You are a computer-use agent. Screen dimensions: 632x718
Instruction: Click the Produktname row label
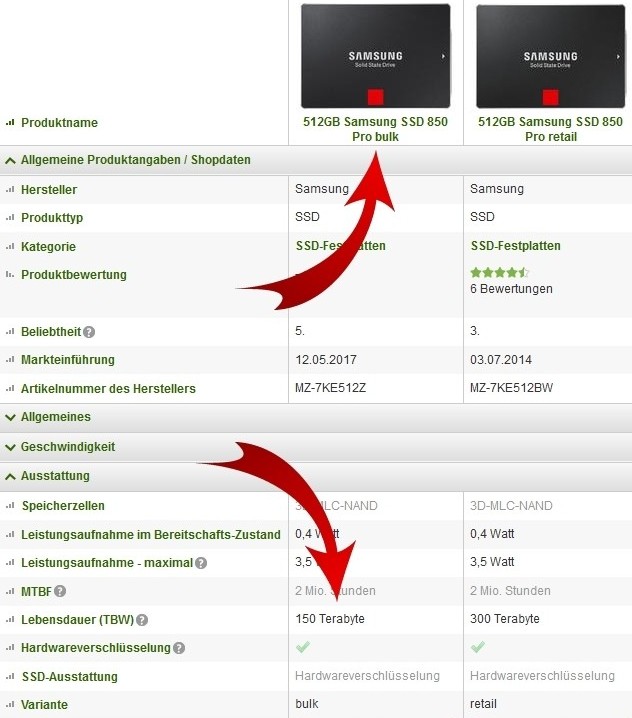click(60, 123)
